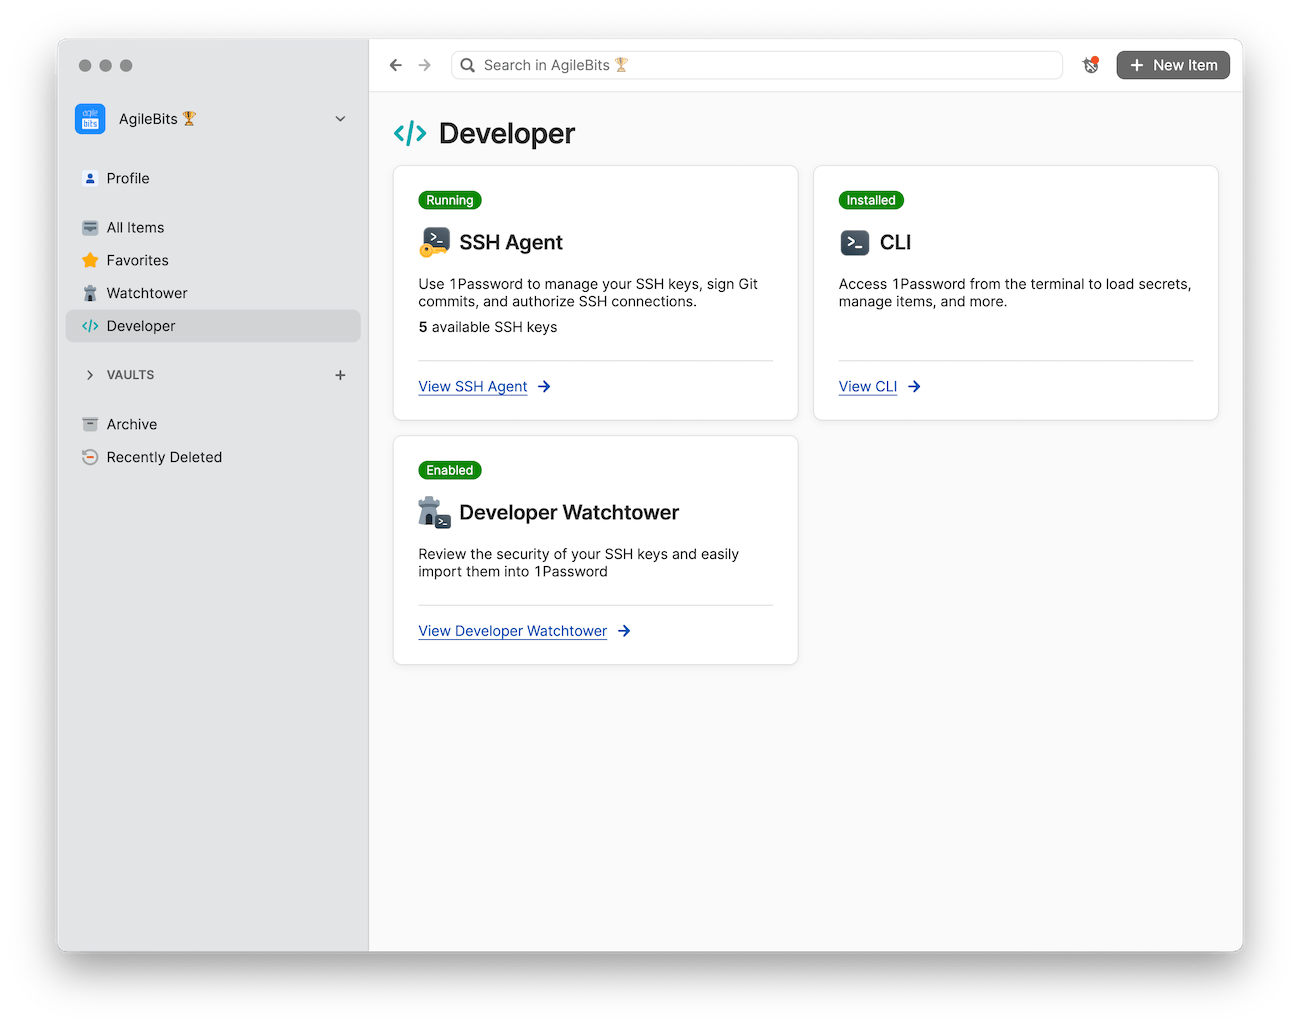Select All Items in the sidebar

pos(135,227)
